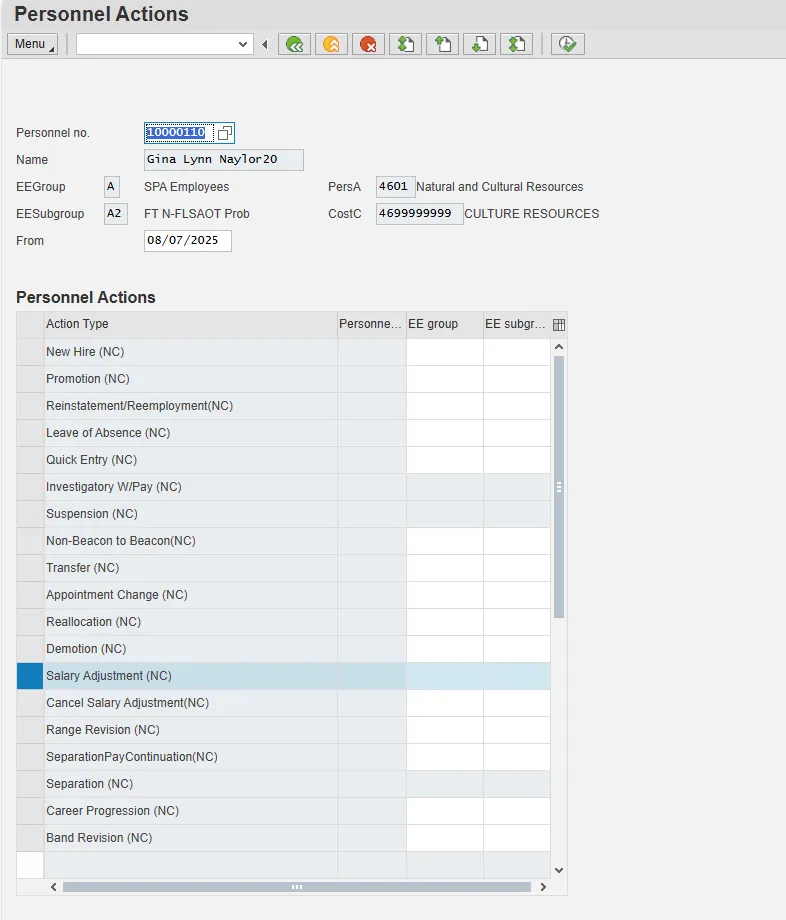Click the table vertical scrollbar thumb

[x=559, y=487]
